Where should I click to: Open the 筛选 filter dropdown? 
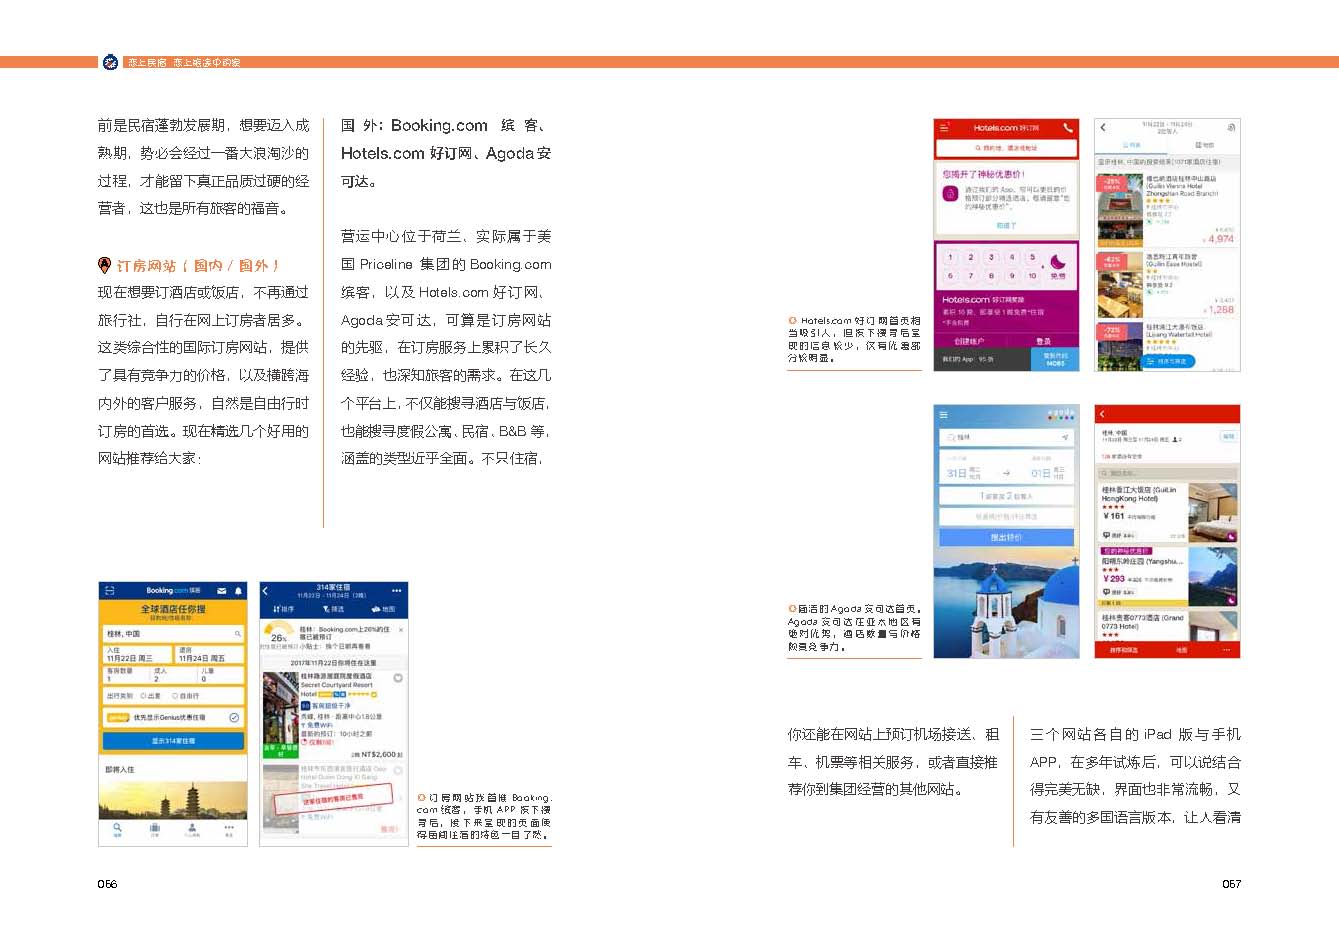[333, 609]
